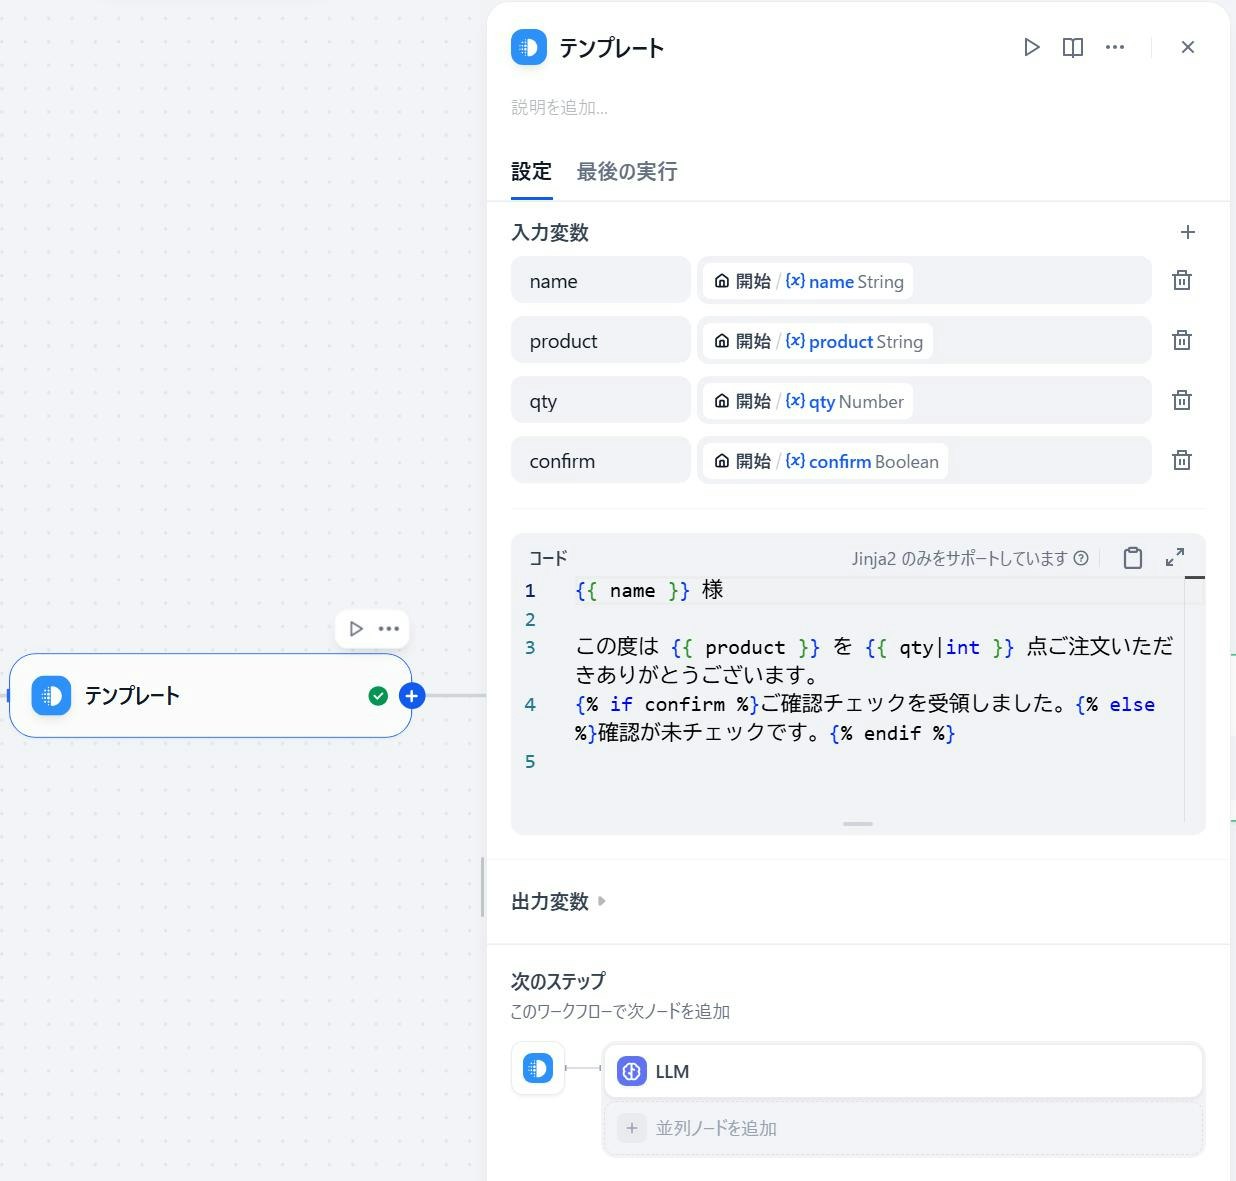The height and width of the screenshot is (1181, 1236).
Task: Click the 入力変数 section label
Action: pyautogui.click(x=550, y=233)
